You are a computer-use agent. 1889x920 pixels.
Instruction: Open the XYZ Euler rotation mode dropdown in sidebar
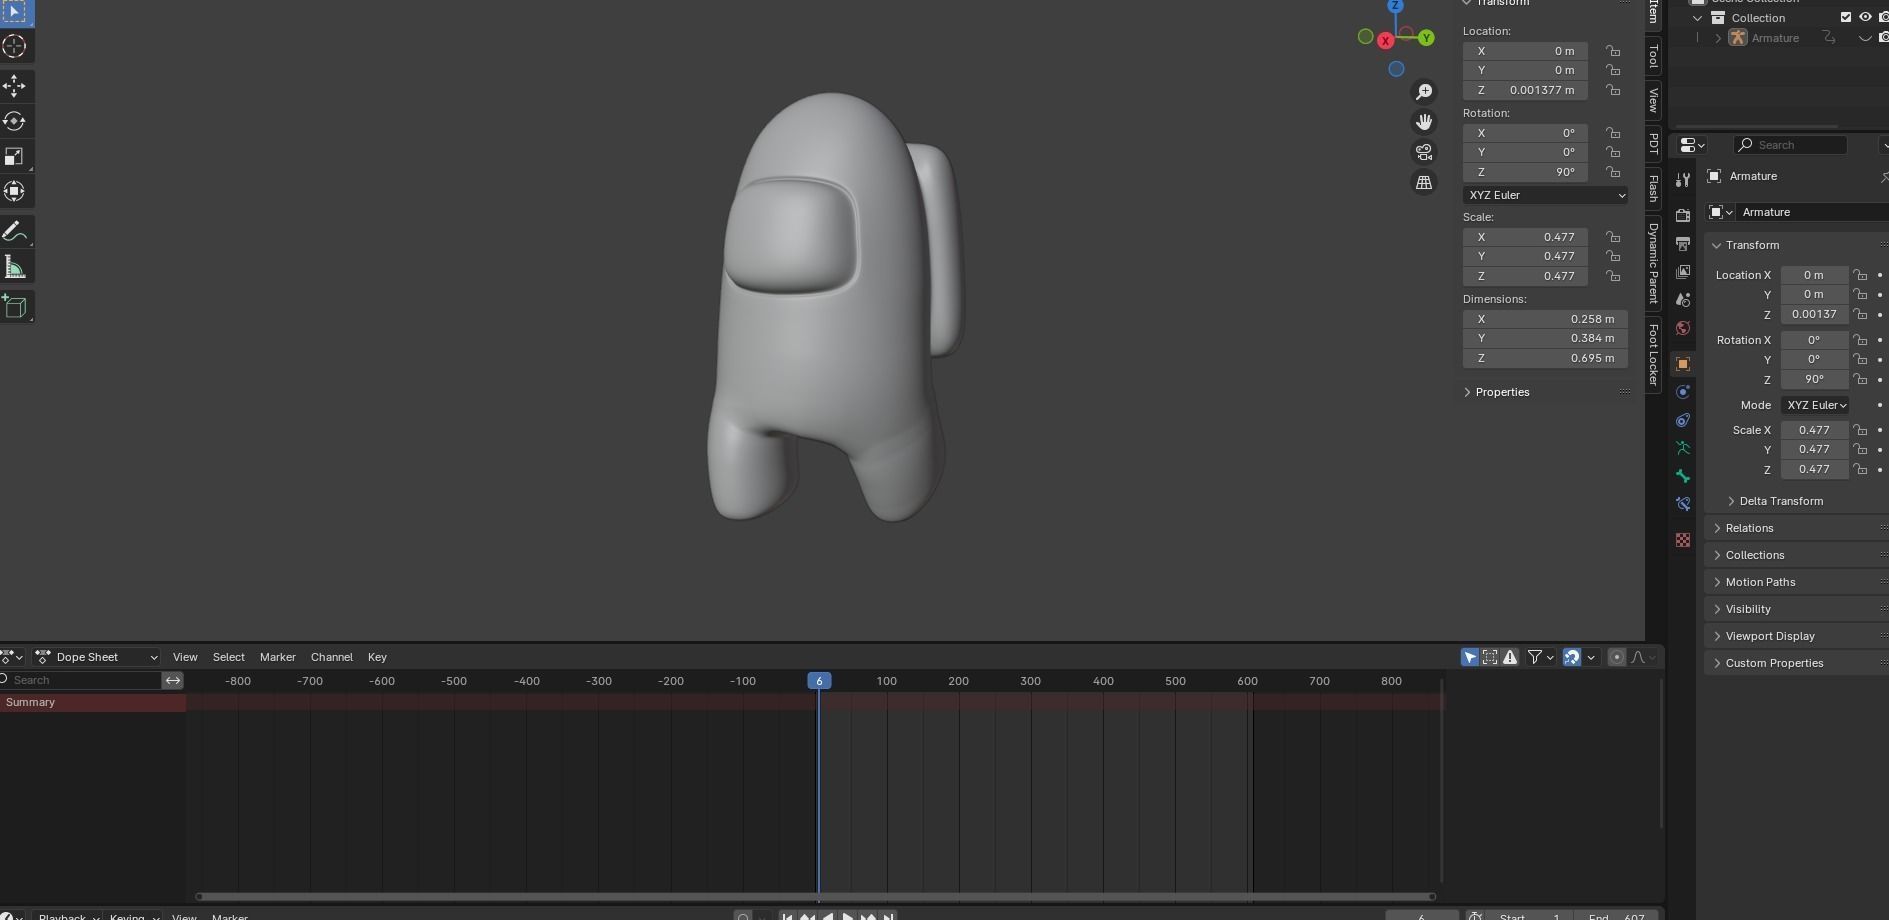1545,195
